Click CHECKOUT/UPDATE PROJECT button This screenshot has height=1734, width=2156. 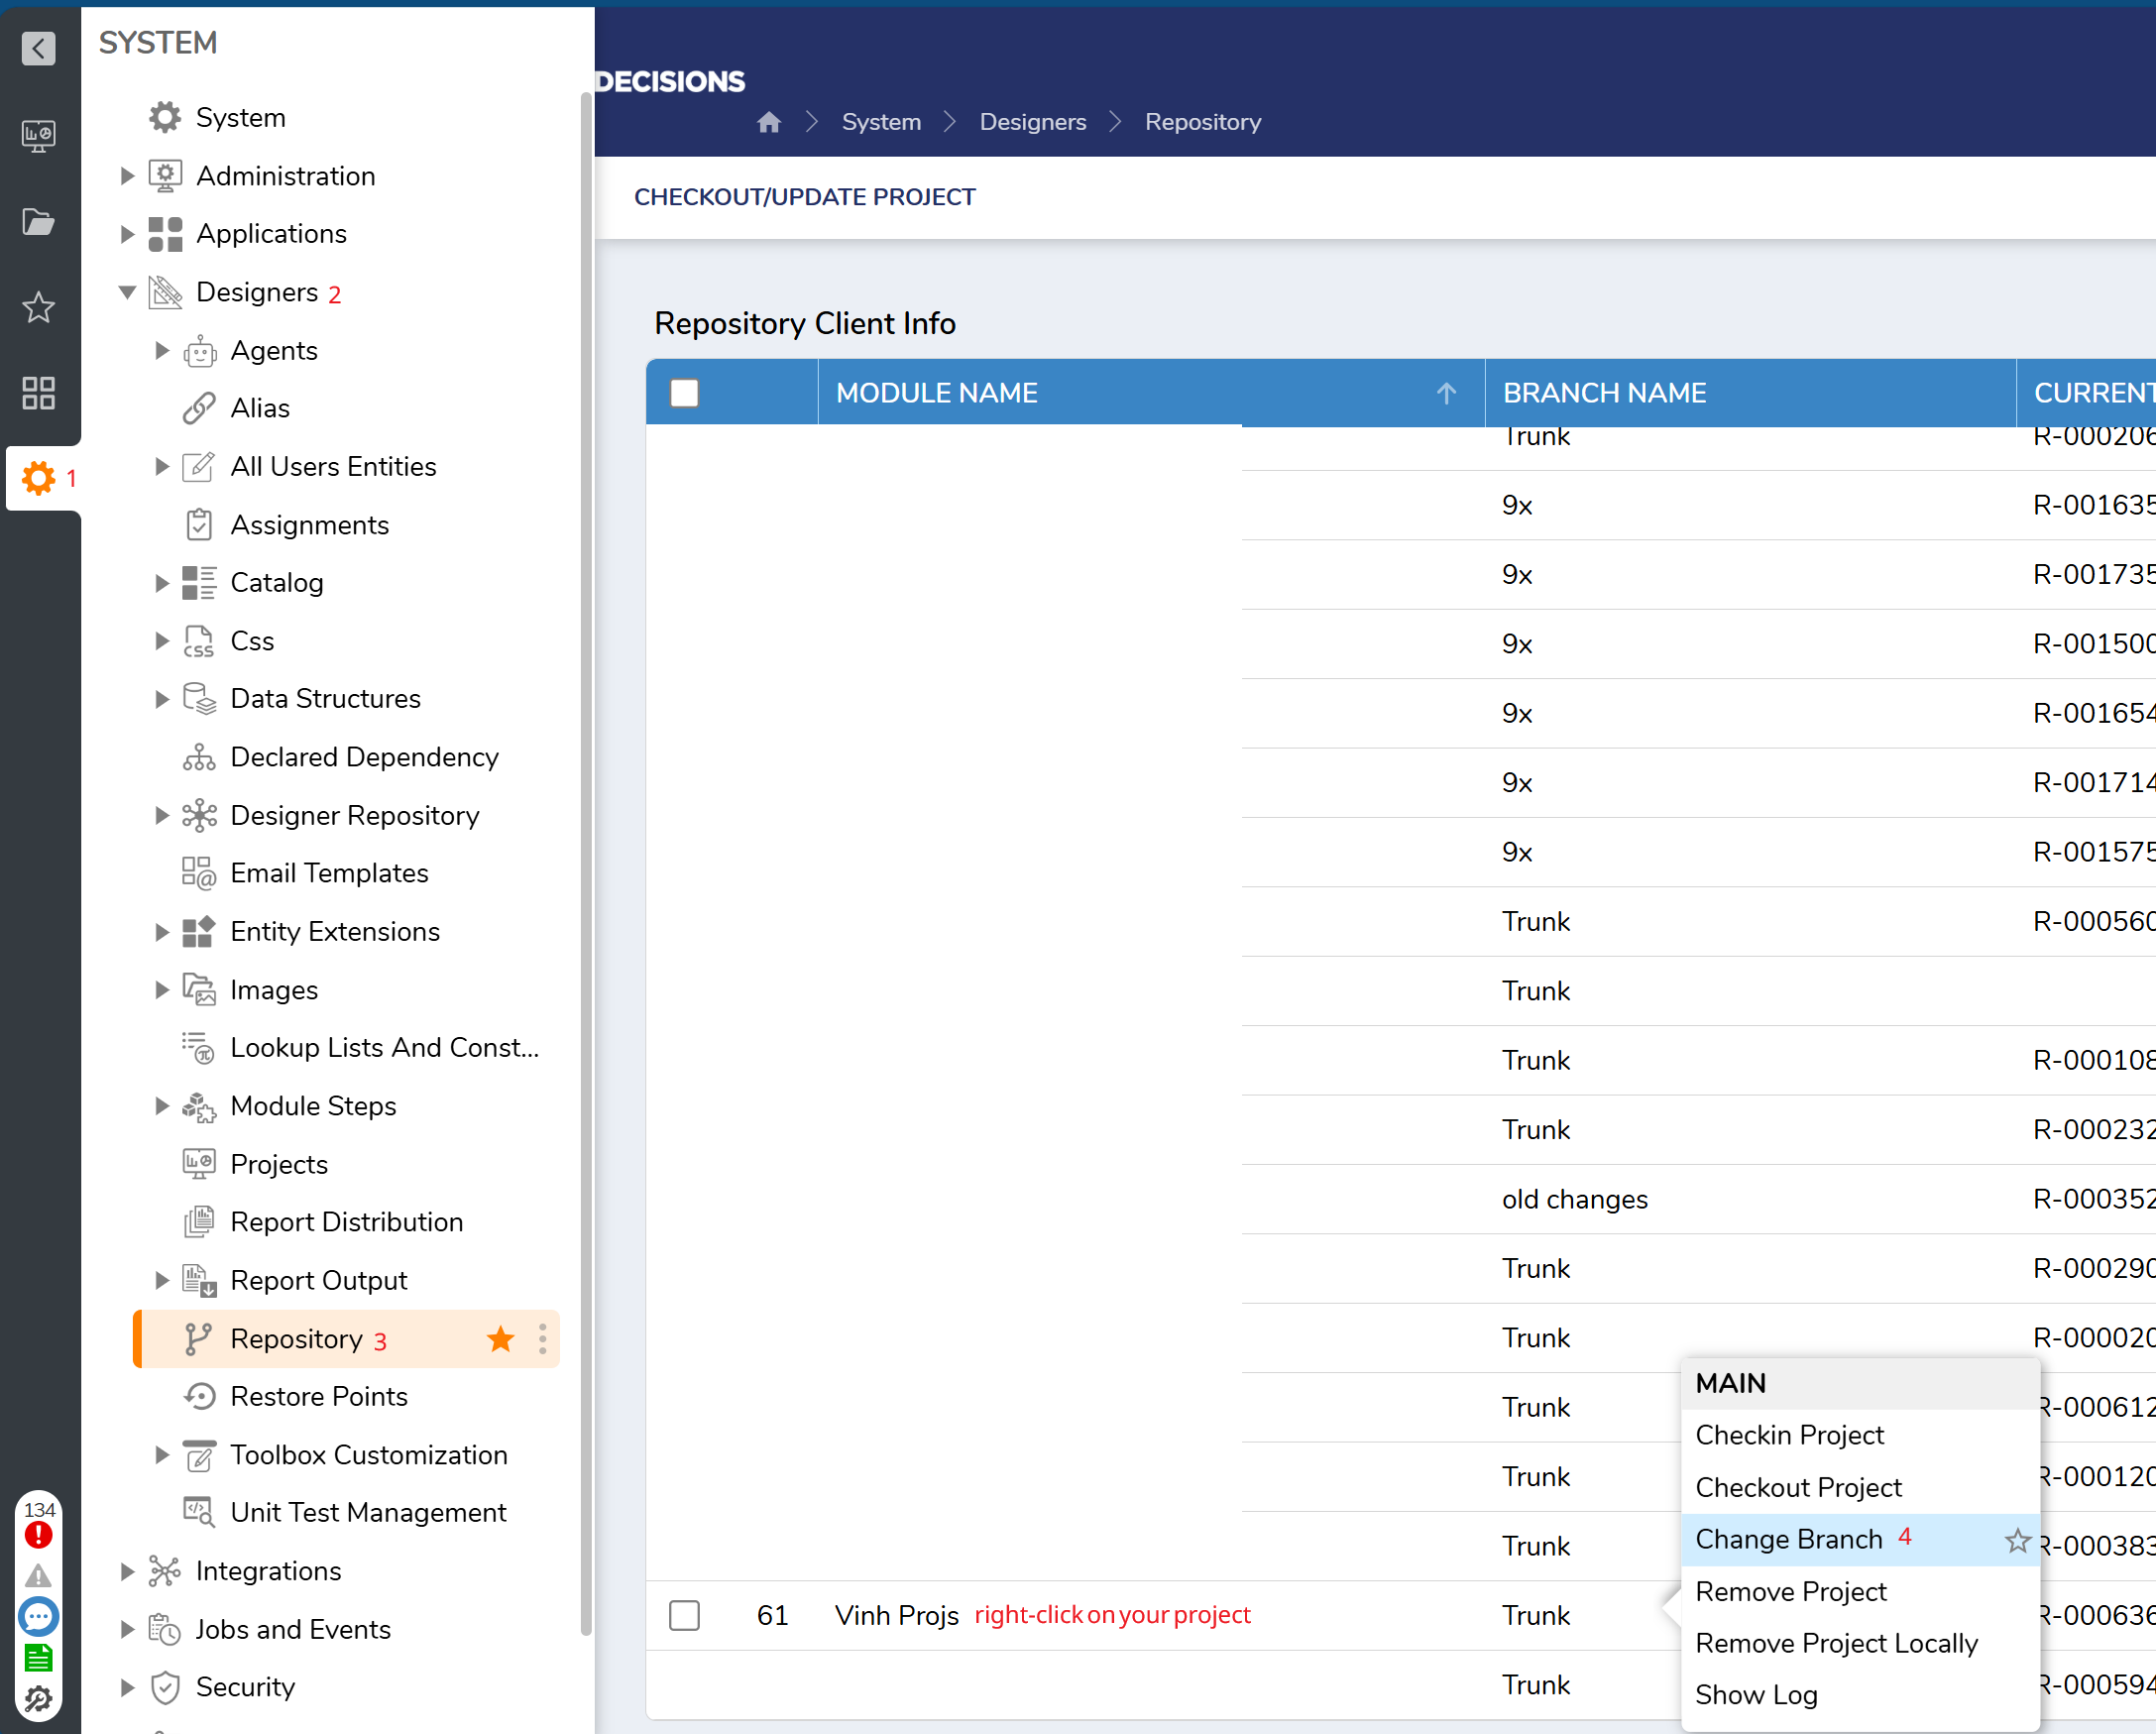(804, 197)
